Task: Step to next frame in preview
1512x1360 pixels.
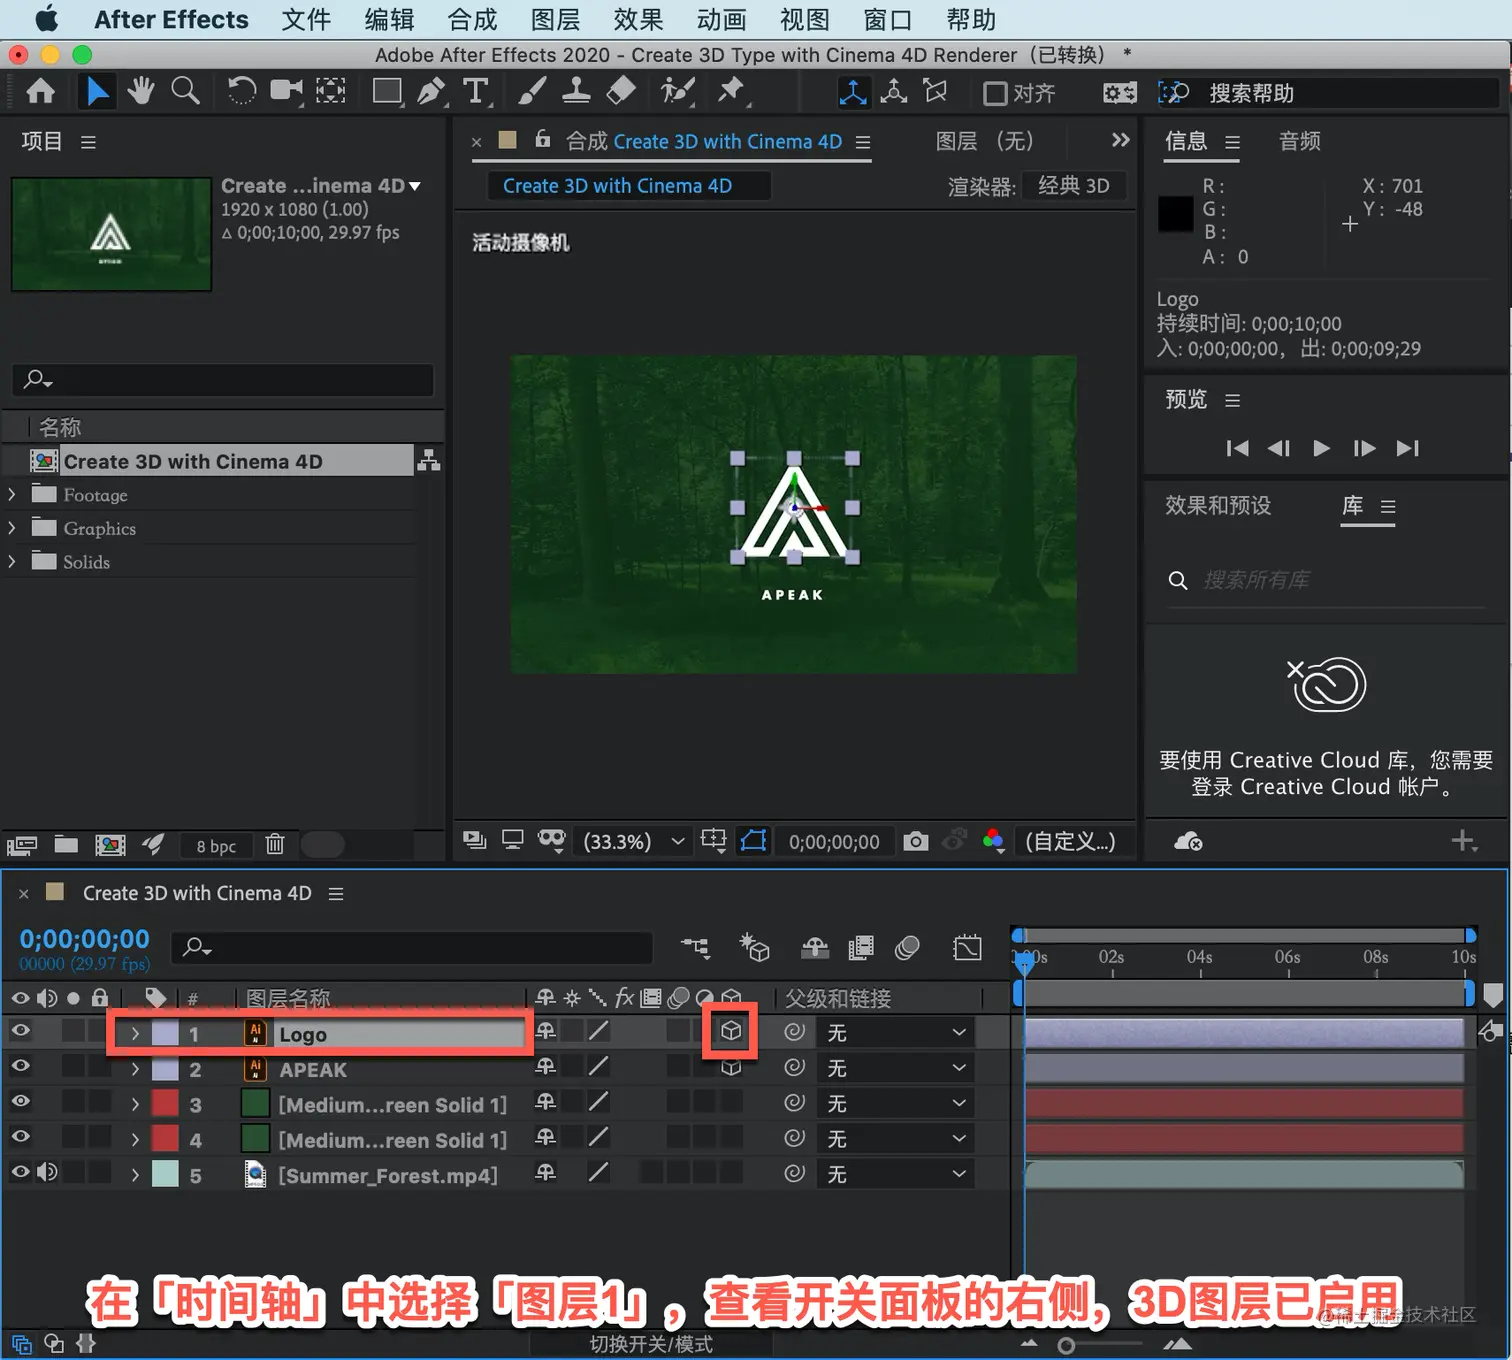Action: [1364, 448]
